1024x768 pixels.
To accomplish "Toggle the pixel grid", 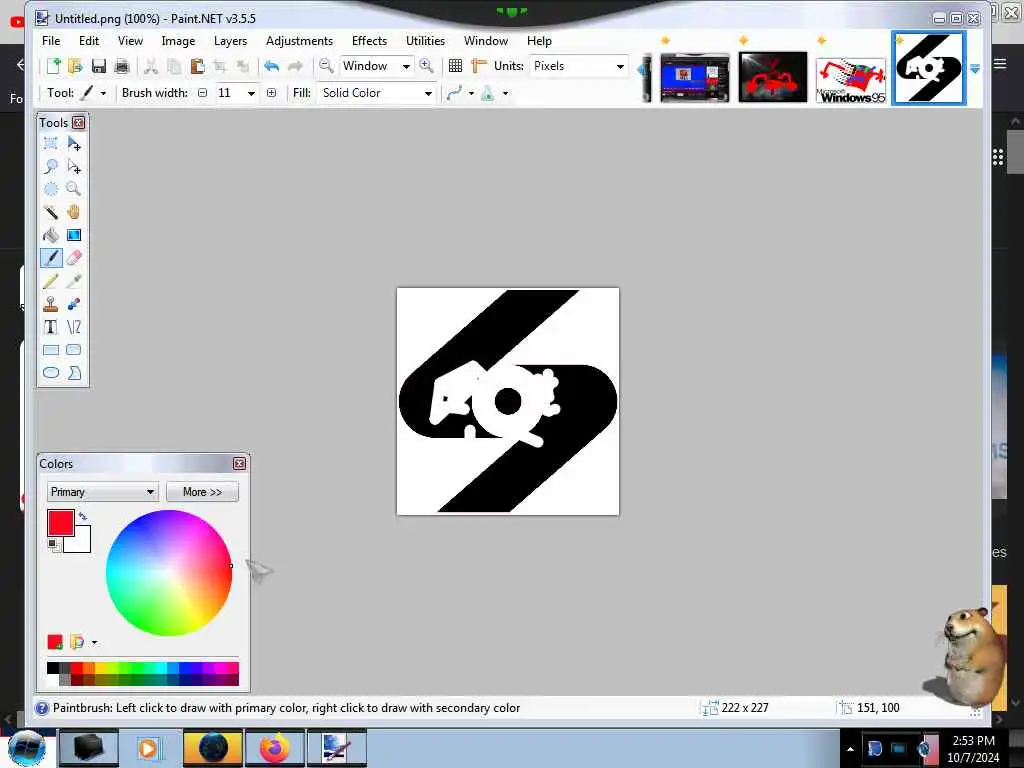I will point(455,66).
